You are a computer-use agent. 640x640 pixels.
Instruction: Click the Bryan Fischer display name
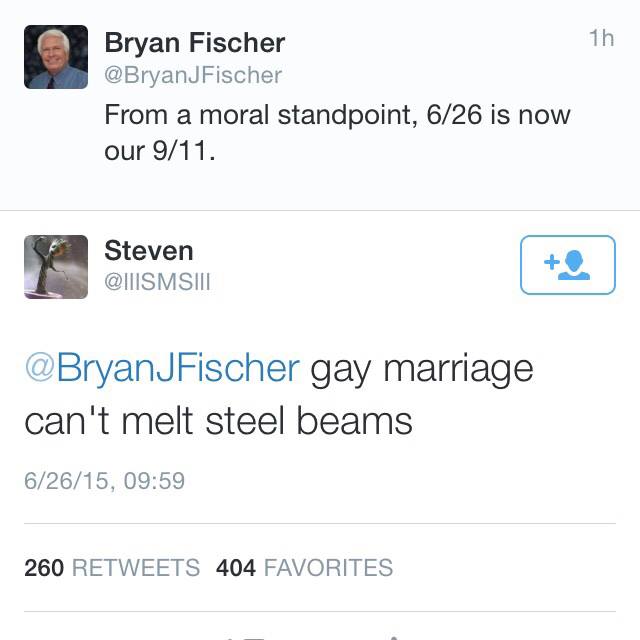[194, 43]
